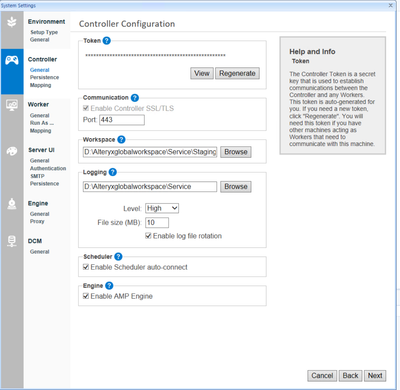The height and width of the screenshot is (390, 400).
Task: Click the Worker section heading
Action: pyautogui.click(x=38, y=104)
